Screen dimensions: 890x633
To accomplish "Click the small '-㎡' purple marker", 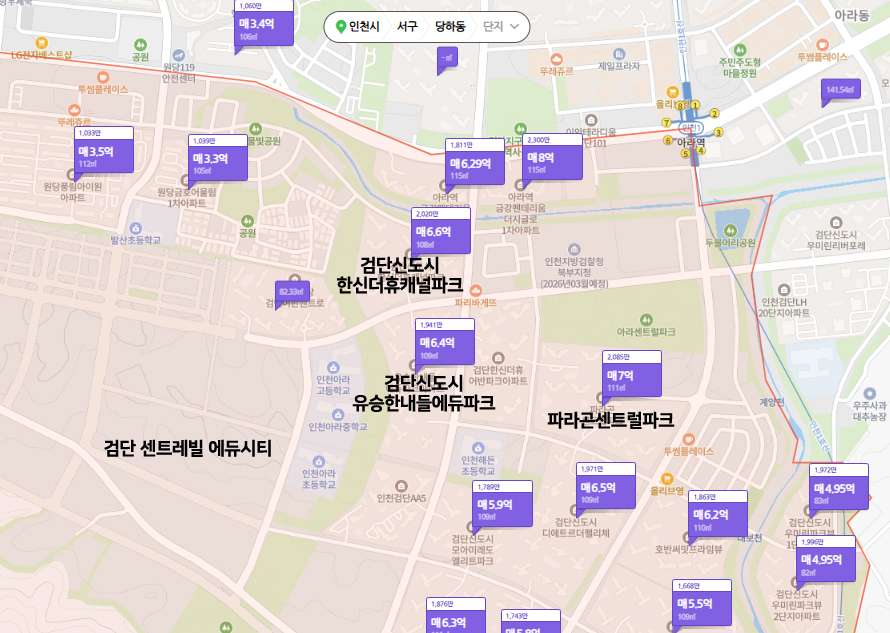I will pyautogui.click(x=447, y=58).
